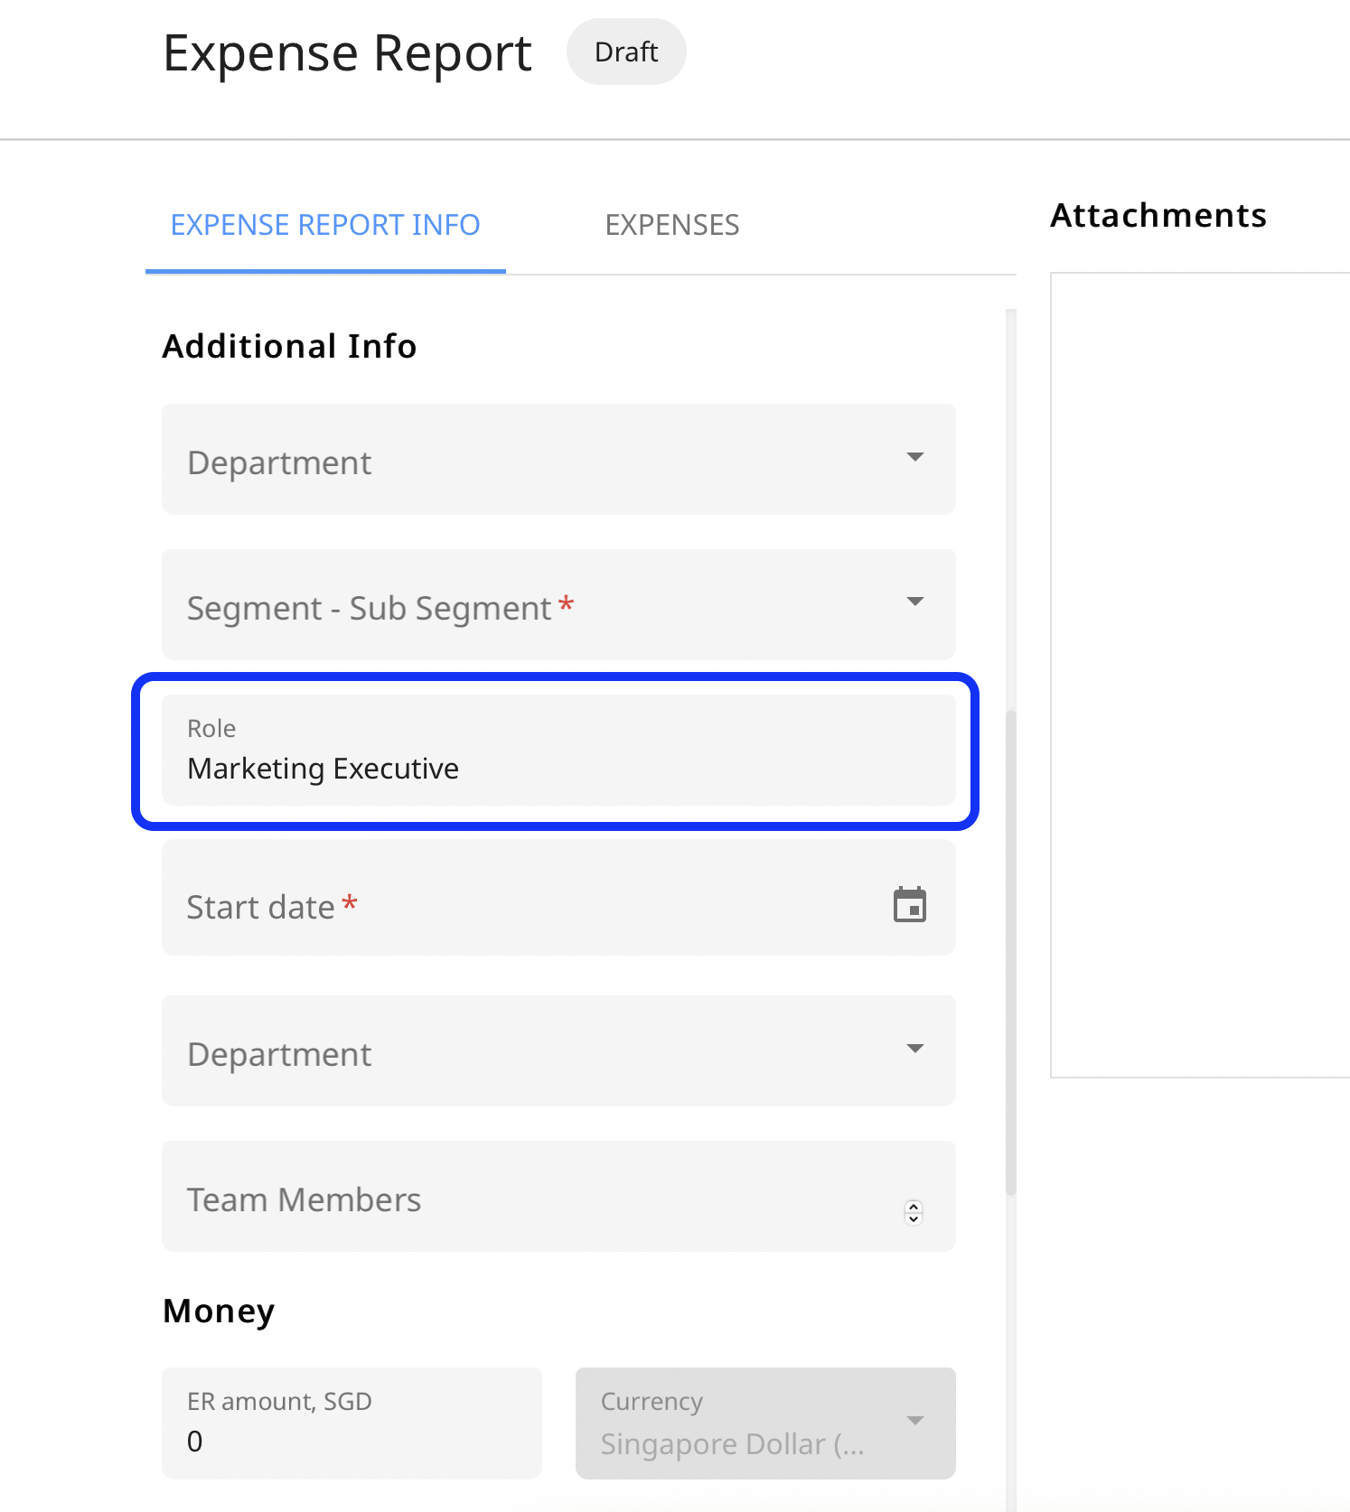1350x1512 pixels.
Task: Click the Draft status badge
Action: pos(626,51)
